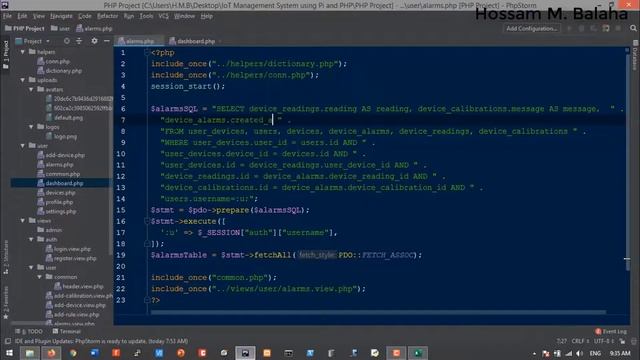This screenshot has width=640, height=360.
Task: Collapse the avatars folder
Action: (x=31, y=89)
